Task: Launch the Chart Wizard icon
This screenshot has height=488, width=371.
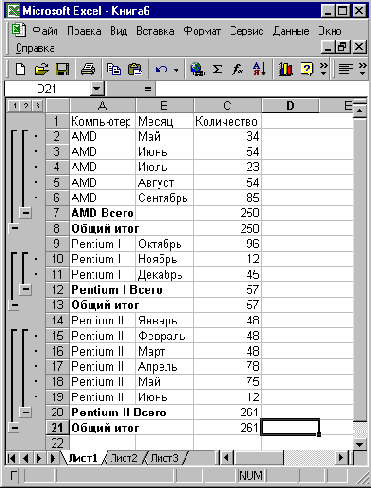Action: [x=286, y=69]
